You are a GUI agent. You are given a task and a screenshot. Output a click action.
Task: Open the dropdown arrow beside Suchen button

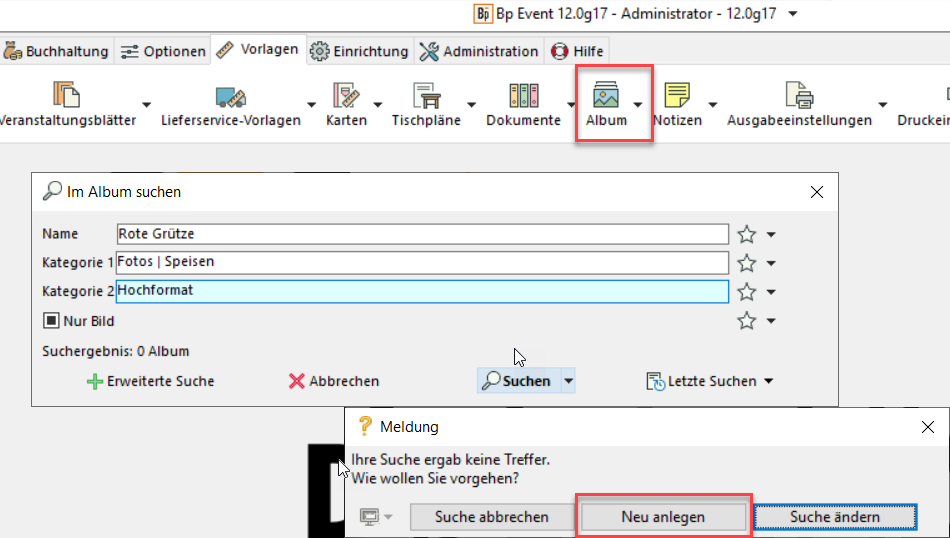pyautogui.click(x=568, y=381)
